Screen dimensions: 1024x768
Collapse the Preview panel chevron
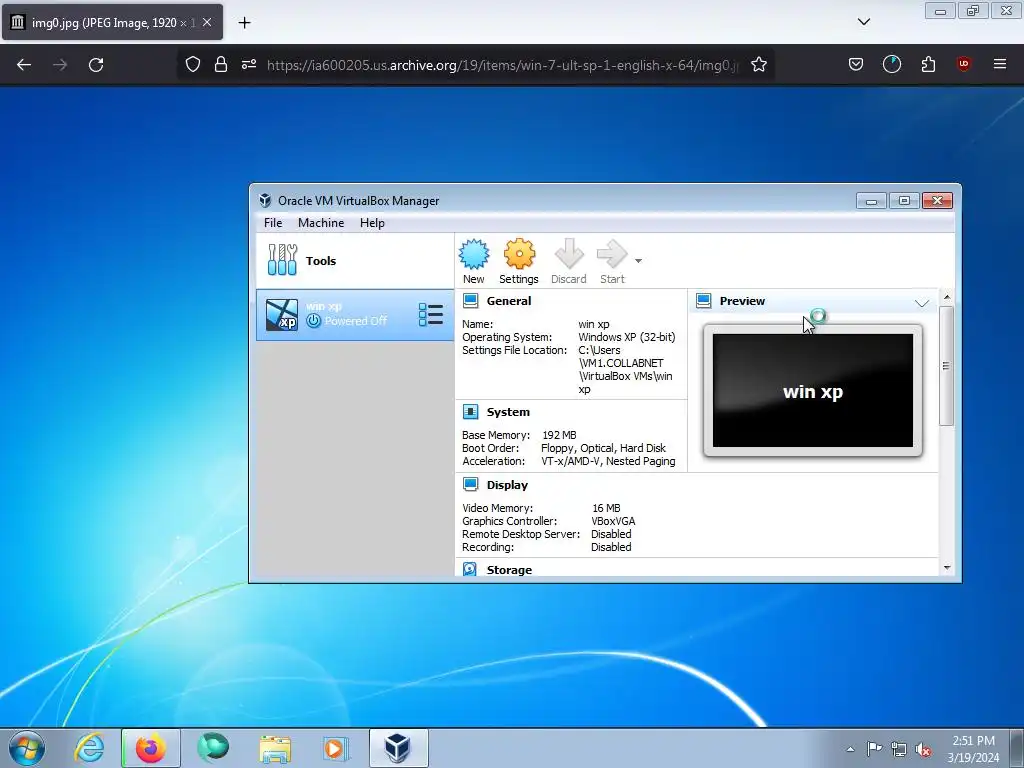[921, 303]
